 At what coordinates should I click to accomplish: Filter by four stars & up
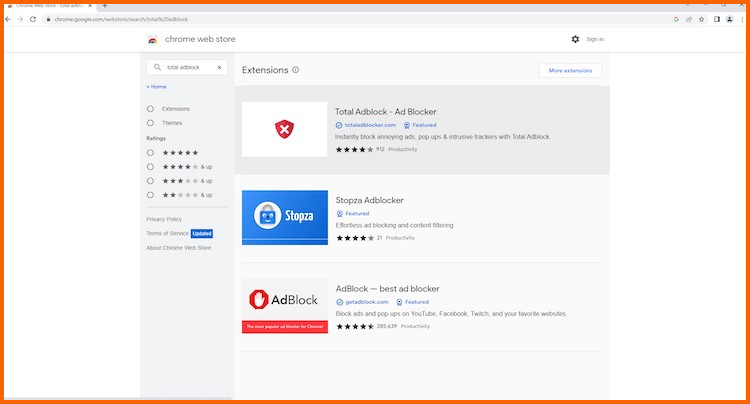[x=150, y=167]
